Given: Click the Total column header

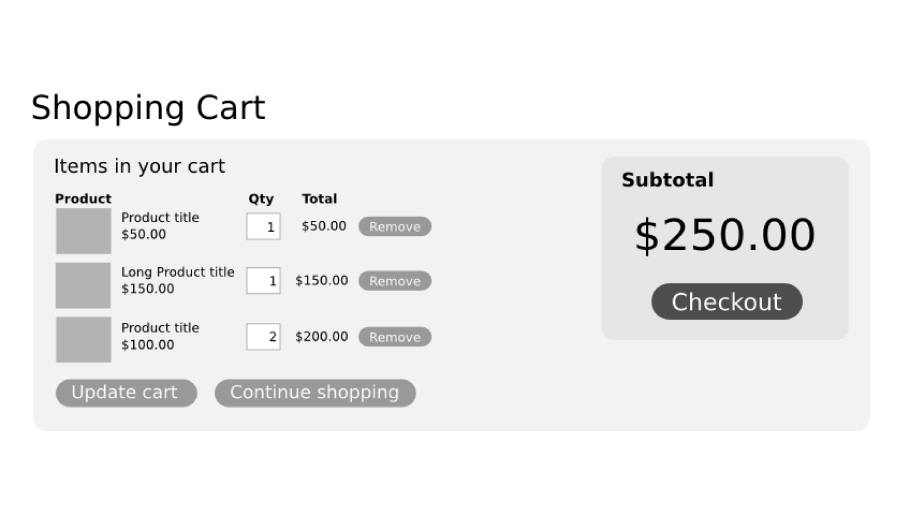Looking at the screenshot, I should pyautogui.click(x=320, y=199).
